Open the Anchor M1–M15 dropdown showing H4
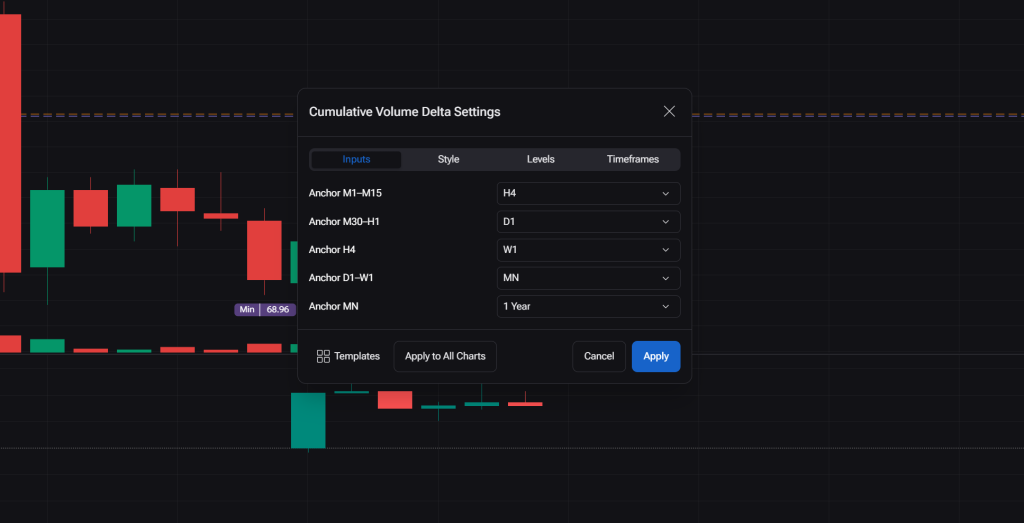This screenshot has width=1024, height=523. 588,193
